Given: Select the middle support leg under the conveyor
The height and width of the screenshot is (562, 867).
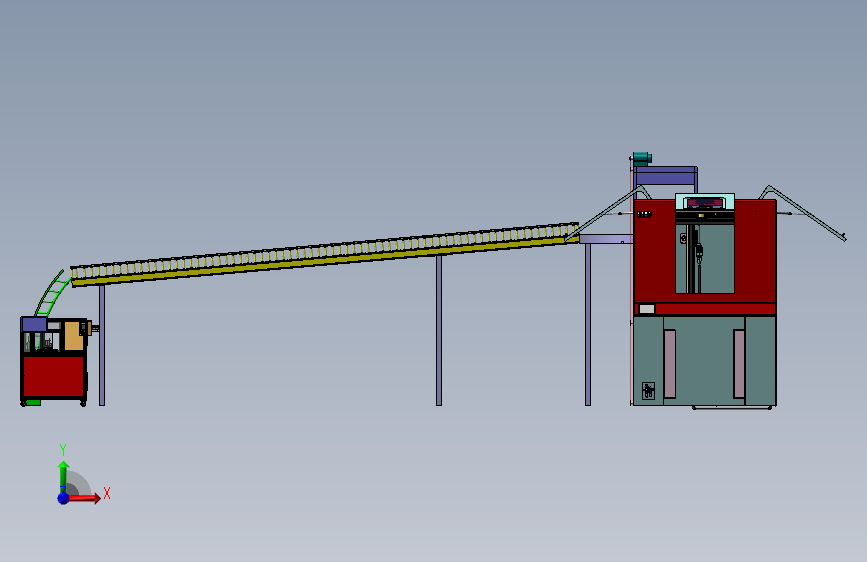Looking at the screenshot, I should click(x=438, y=330).
